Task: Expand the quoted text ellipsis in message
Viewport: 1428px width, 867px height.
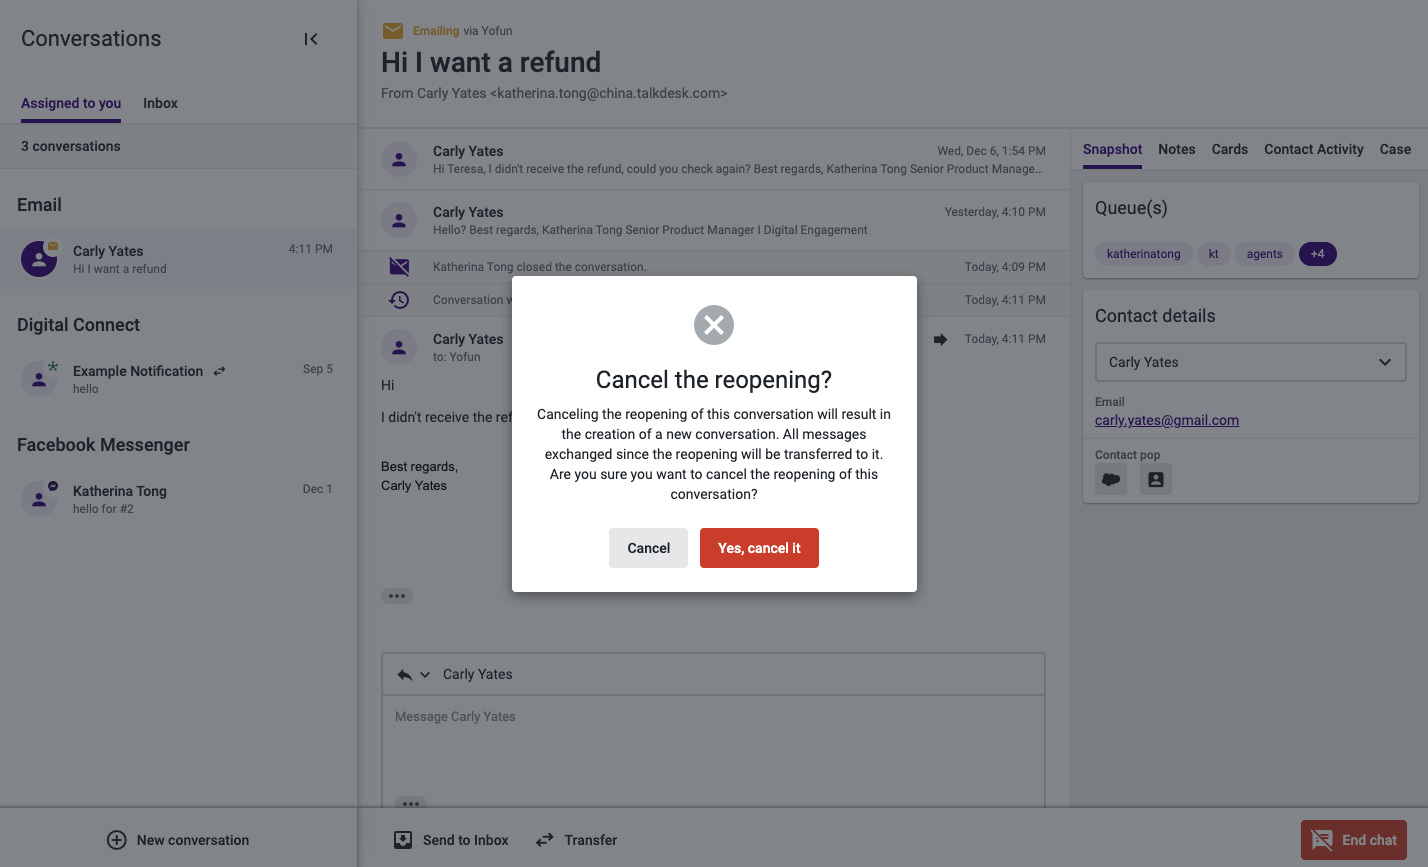Action: [x=397, y=596]
